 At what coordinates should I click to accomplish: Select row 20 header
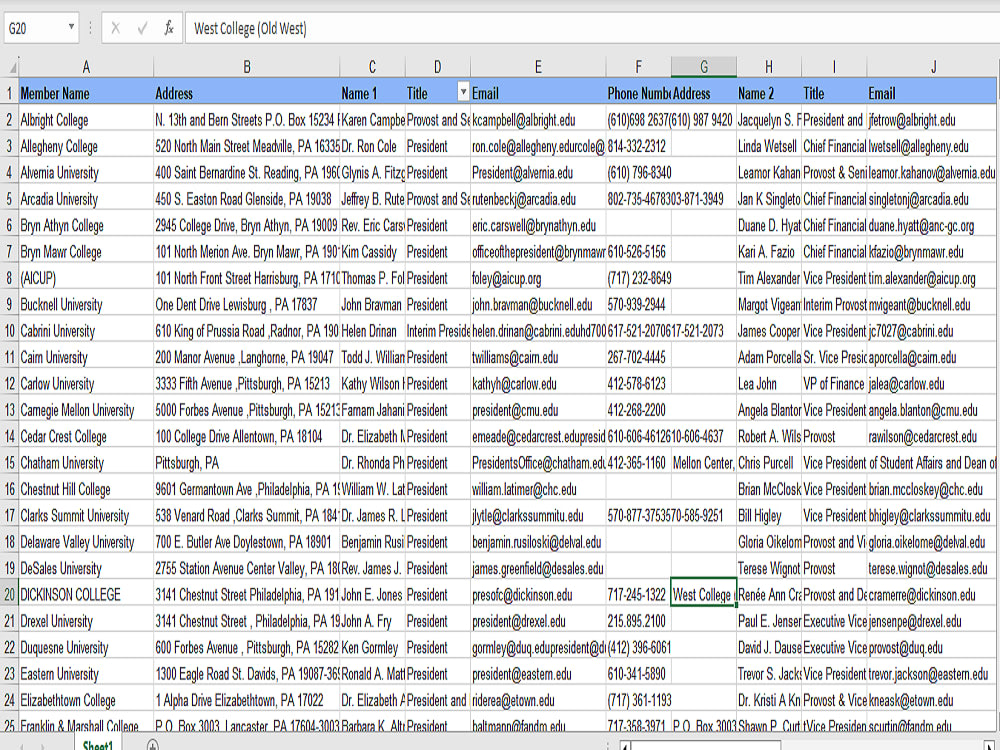[x=10, y=594]
